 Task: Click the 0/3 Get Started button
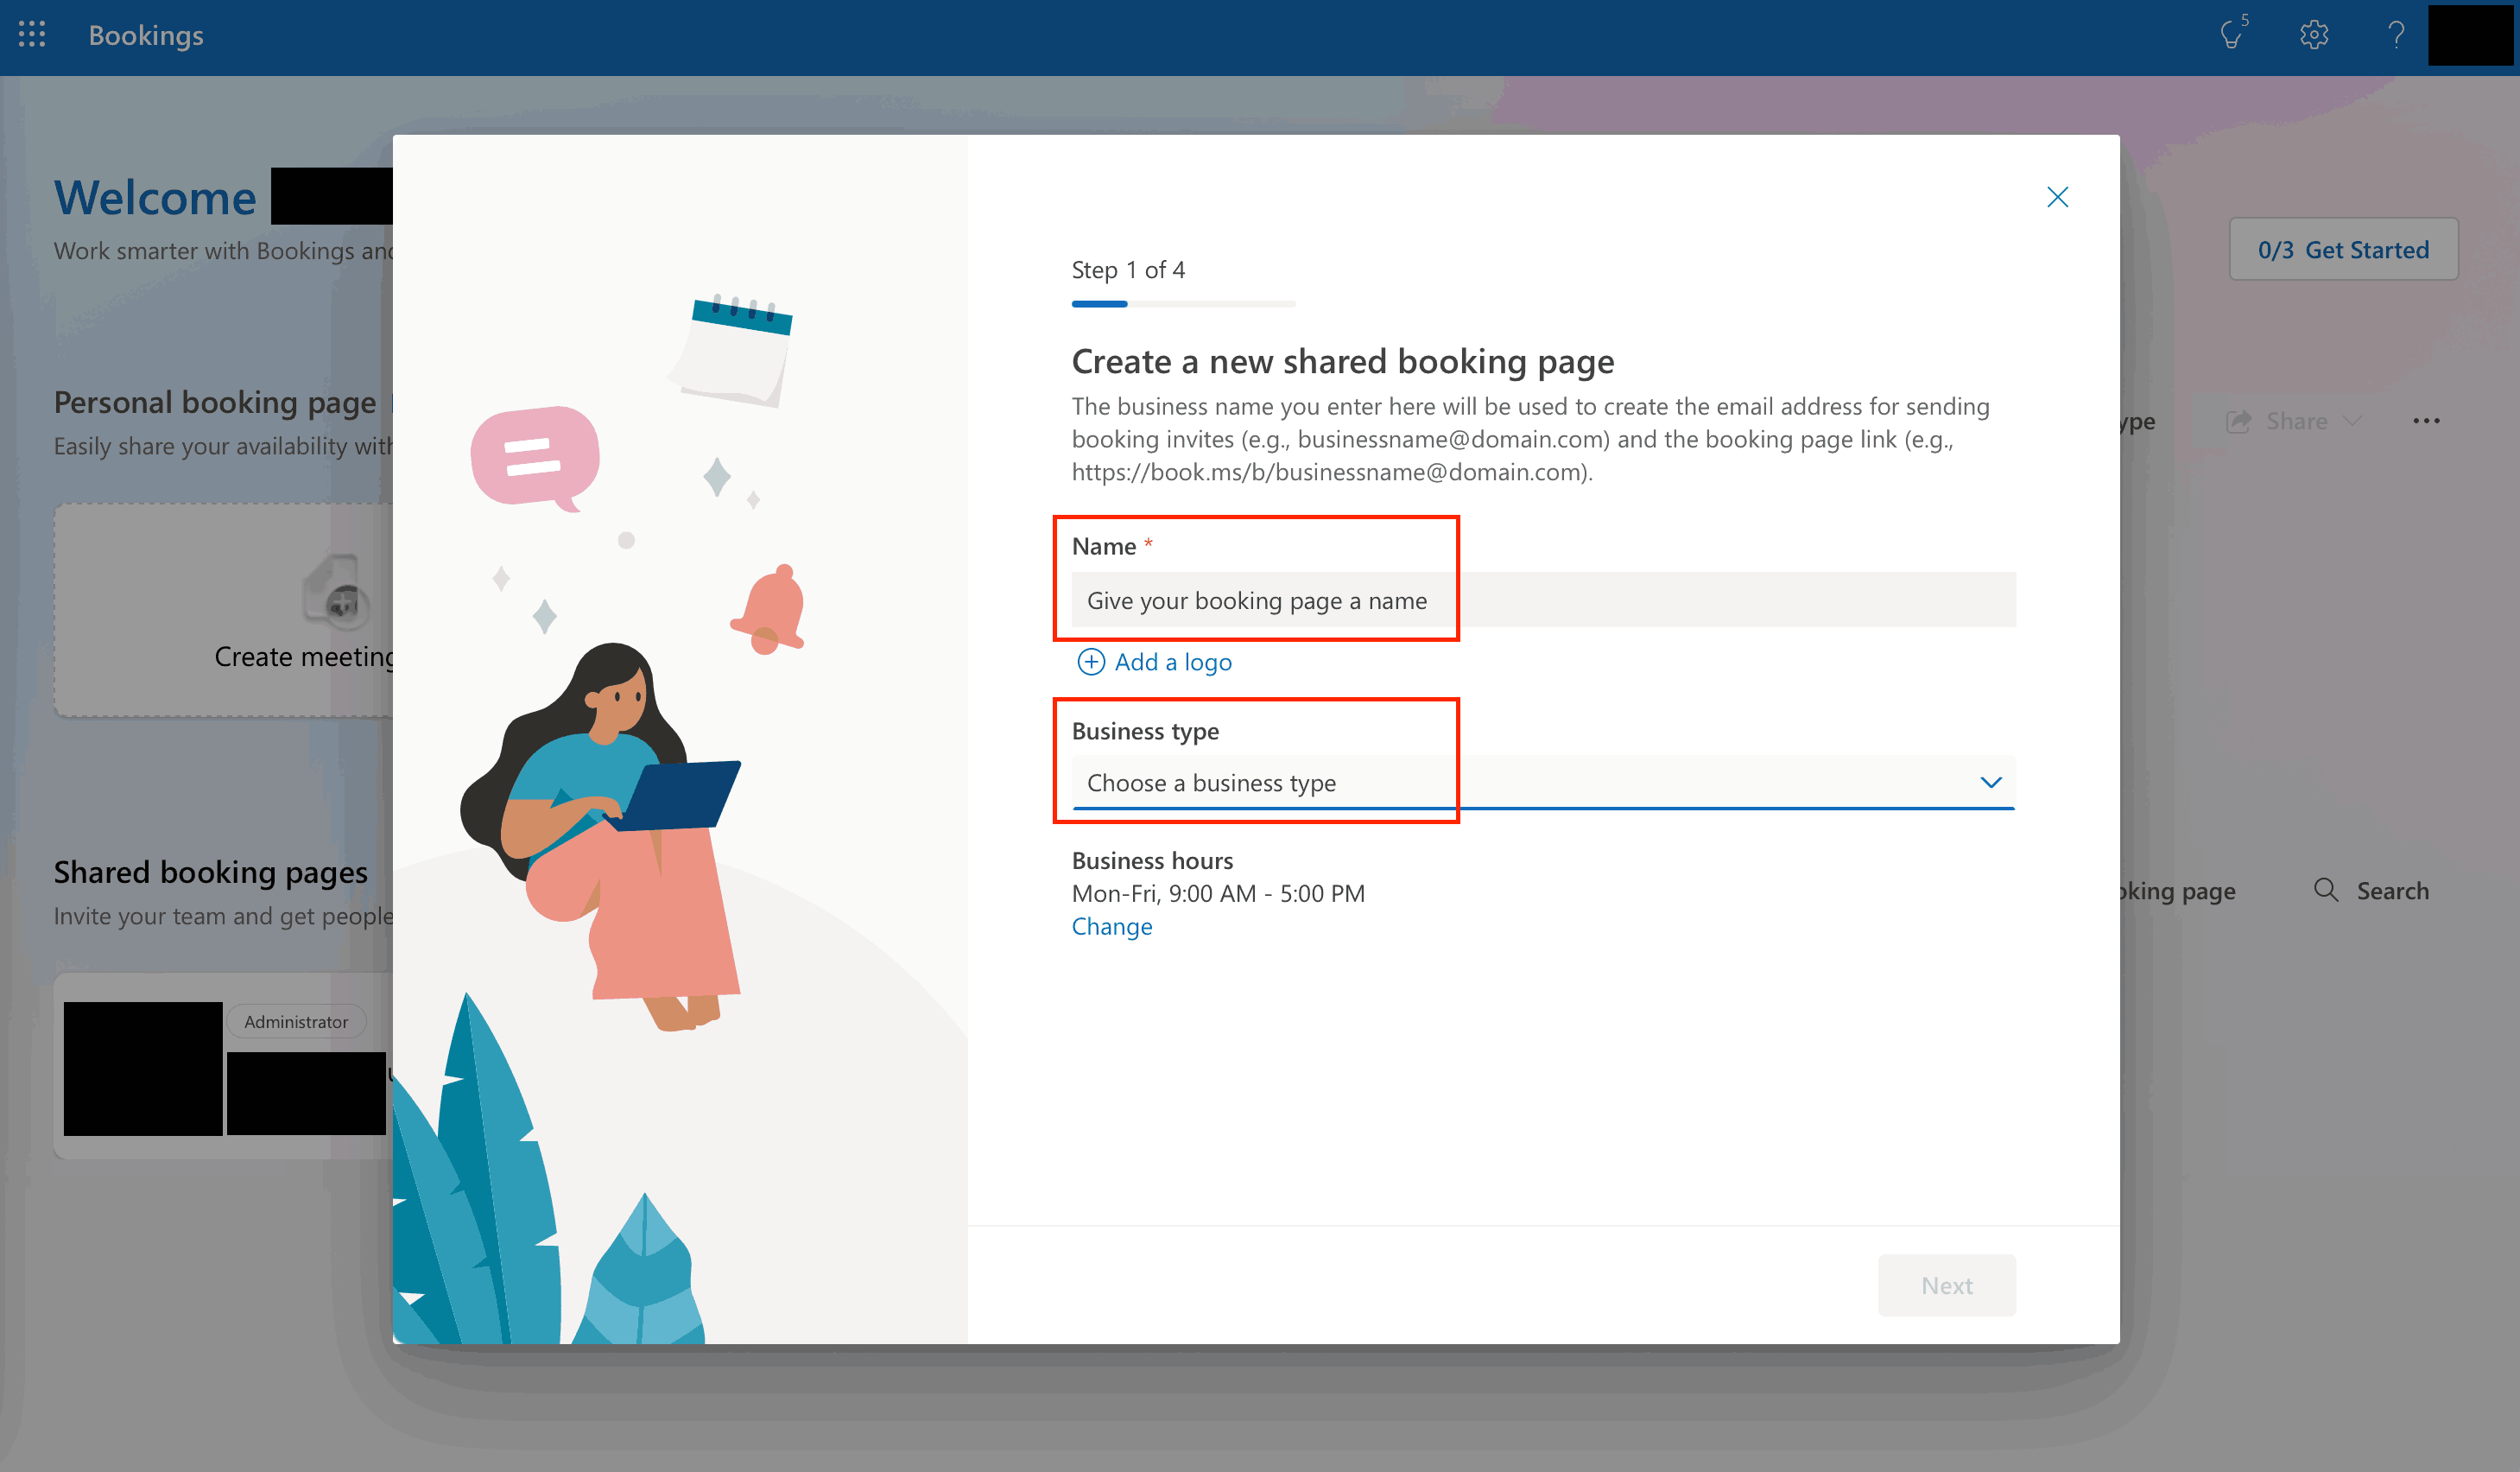pos(2343,249)
